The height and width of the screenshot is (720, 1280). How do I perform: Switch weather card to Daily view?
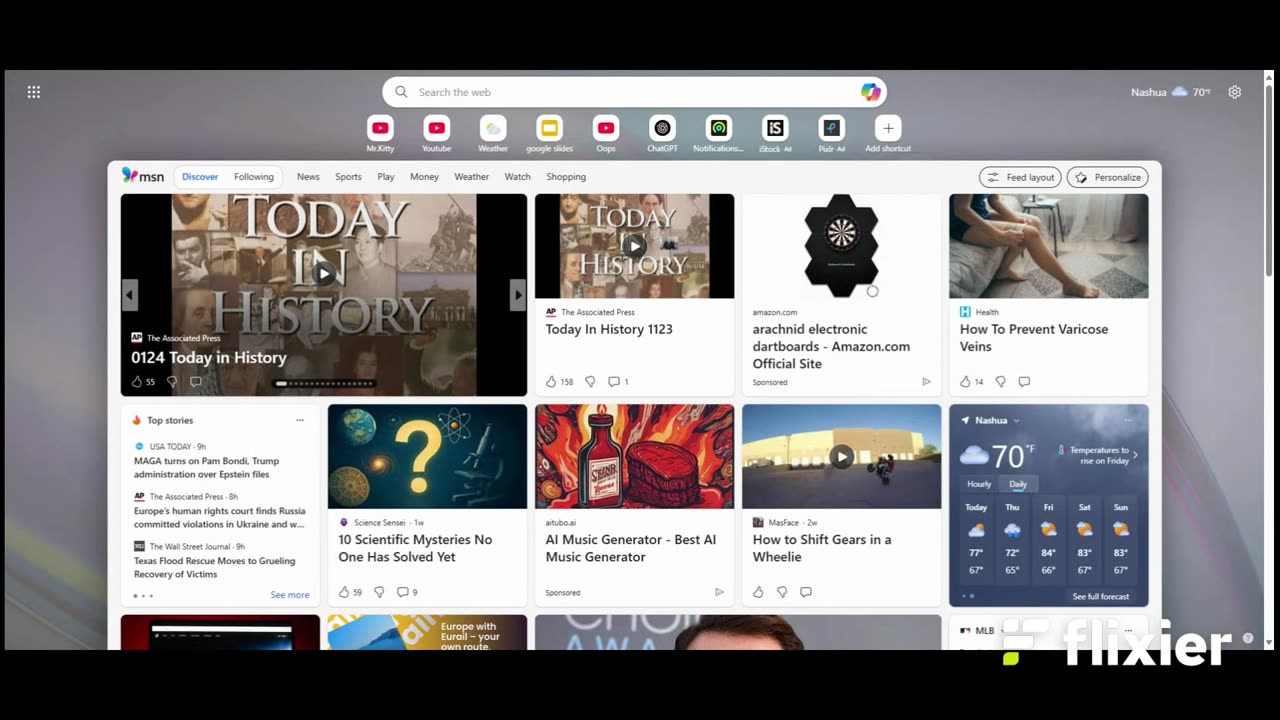coord(1018,484)
